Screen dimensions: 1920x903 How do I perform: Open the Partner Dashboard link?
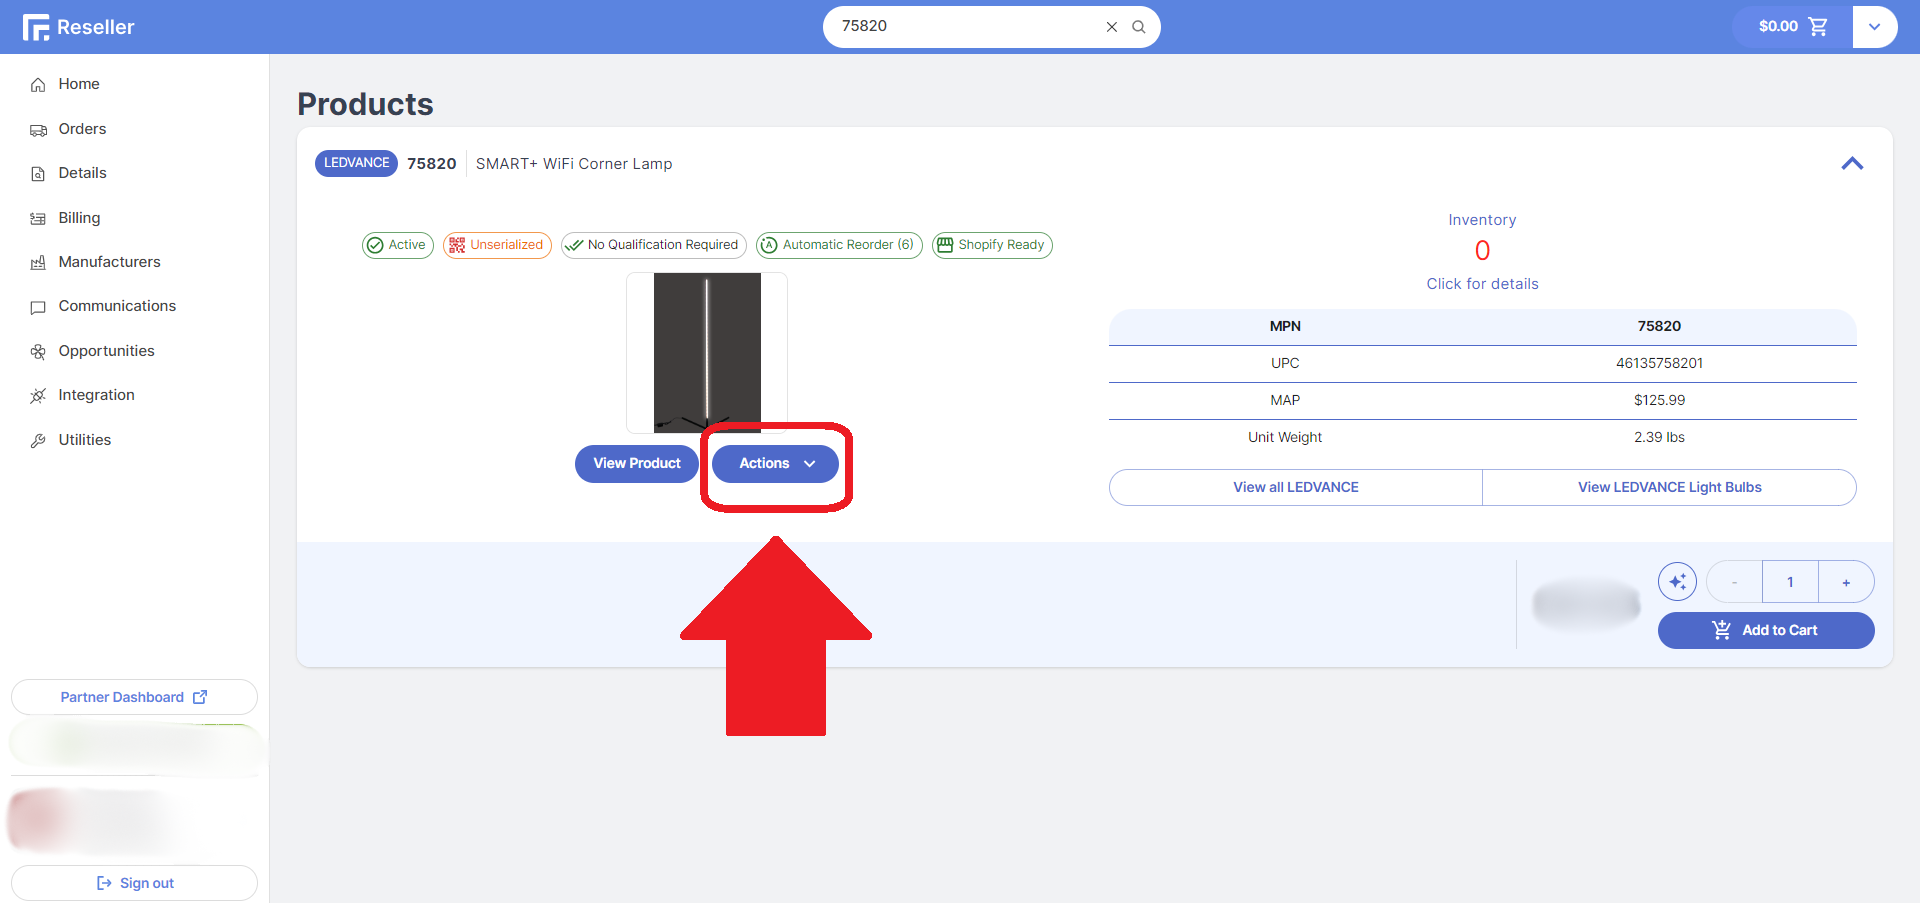point(134,697)
